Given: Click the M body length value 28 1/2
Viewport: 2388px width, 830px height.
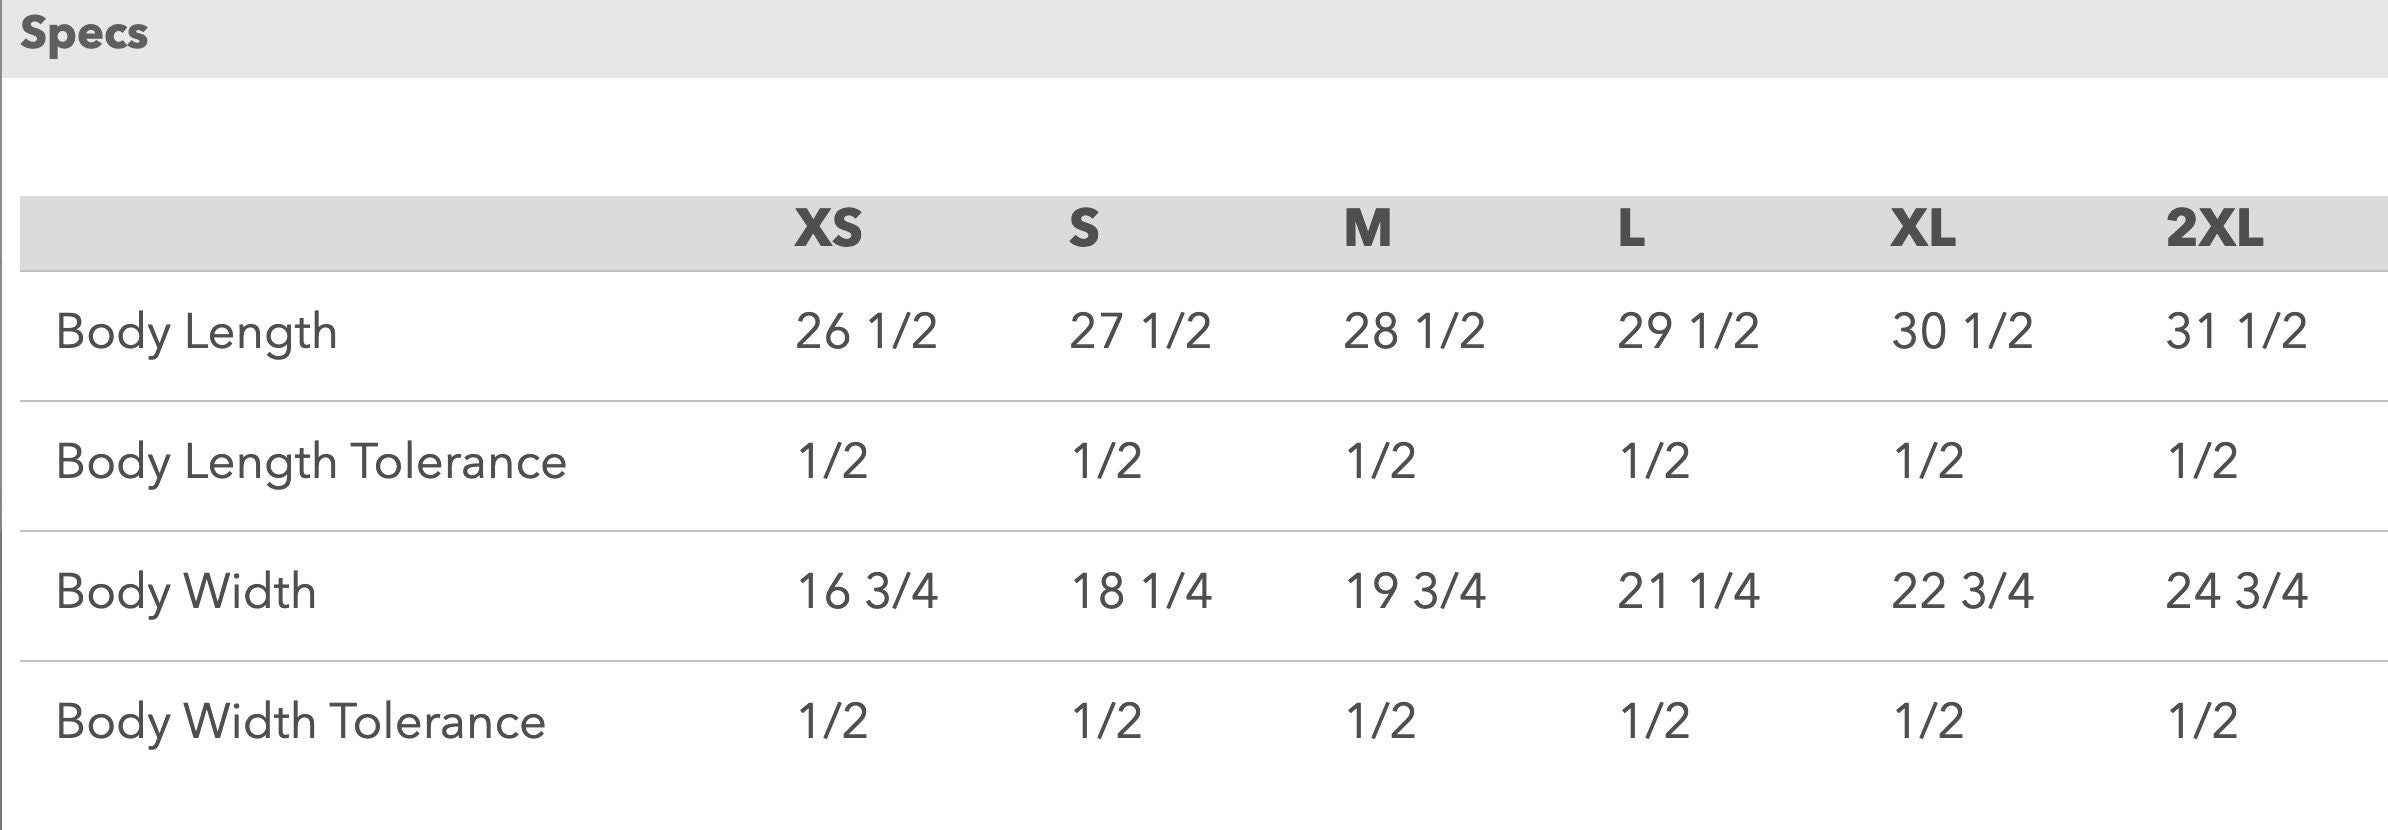Looking at the screenshot, I should pyautogui.click(x=1414, y=331).
